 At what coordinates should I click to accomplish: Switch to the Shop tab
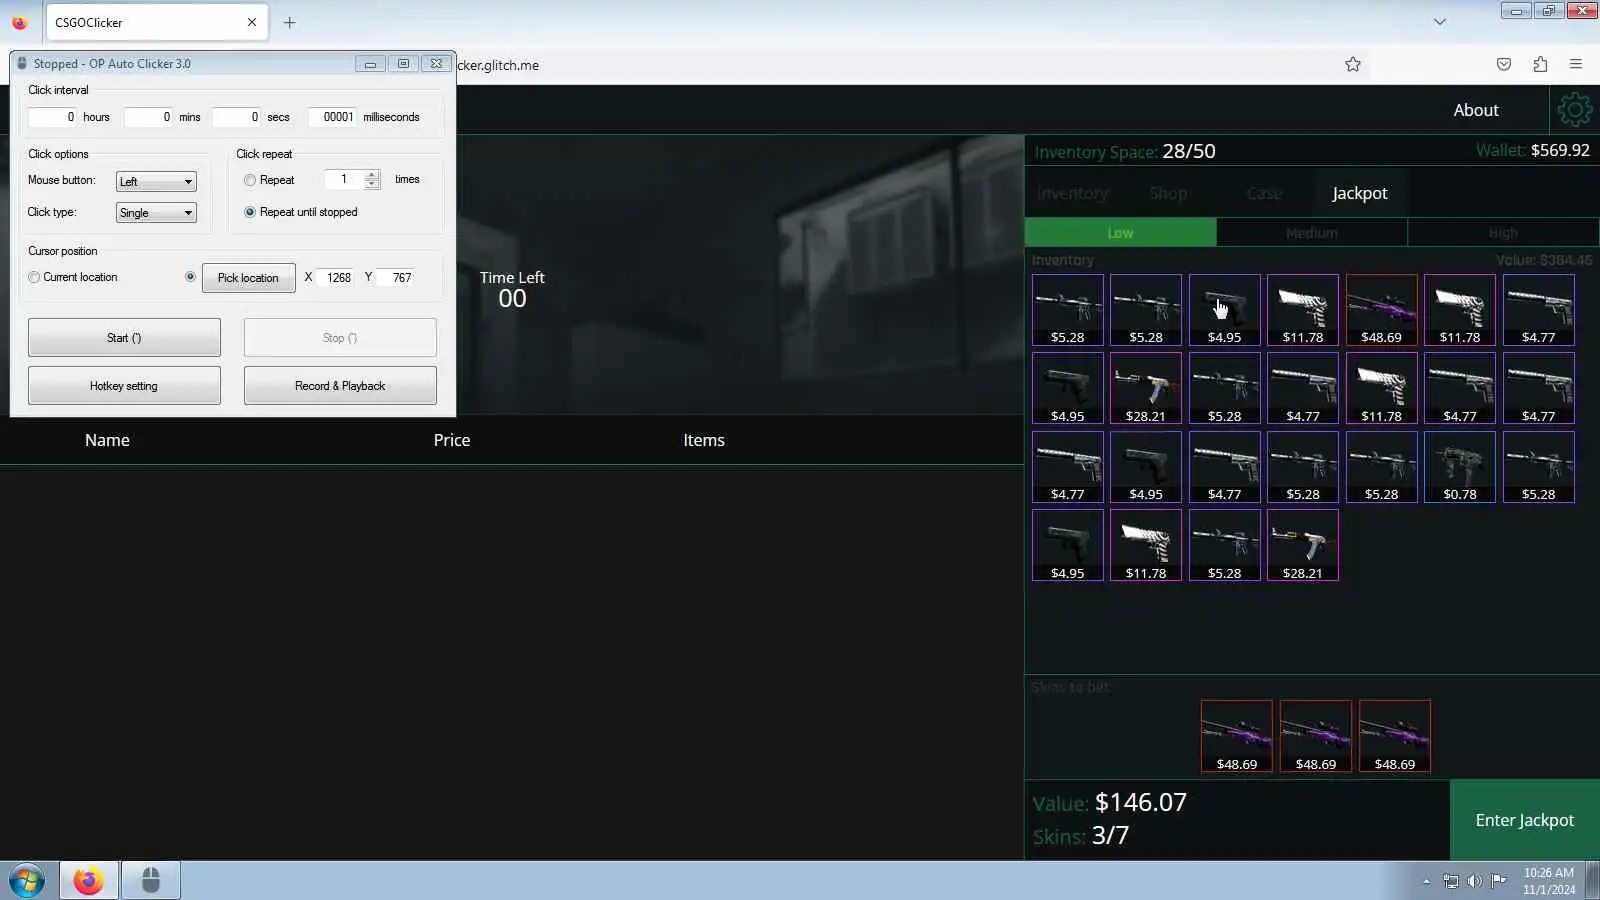pyautogui.click(x=1168, y=193)
